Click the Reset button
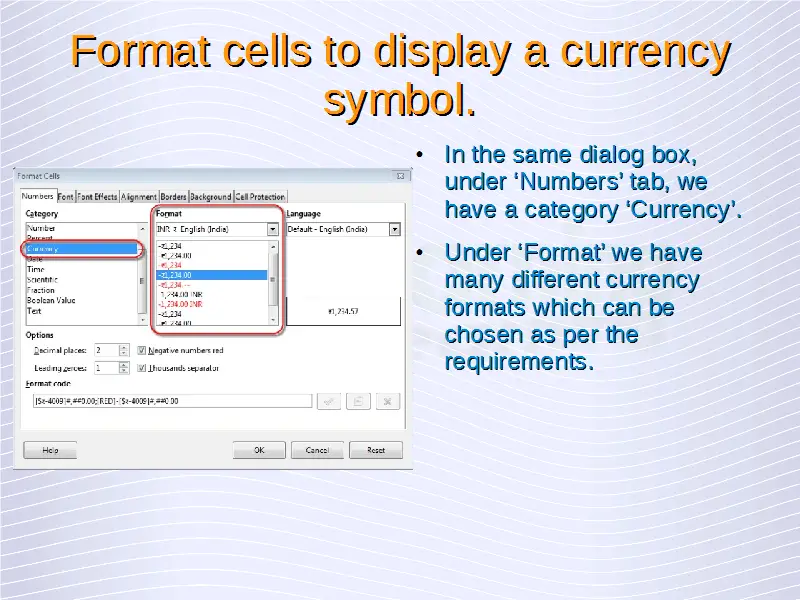The width and height of the screenshot is (800, 600). 376,450
